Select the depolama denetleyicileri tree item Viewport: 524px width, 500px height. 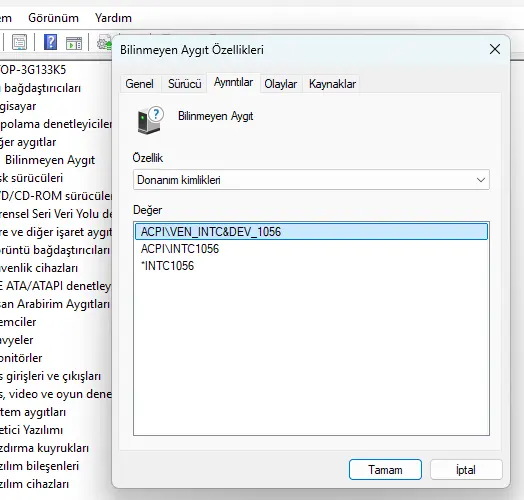[56, 124]
